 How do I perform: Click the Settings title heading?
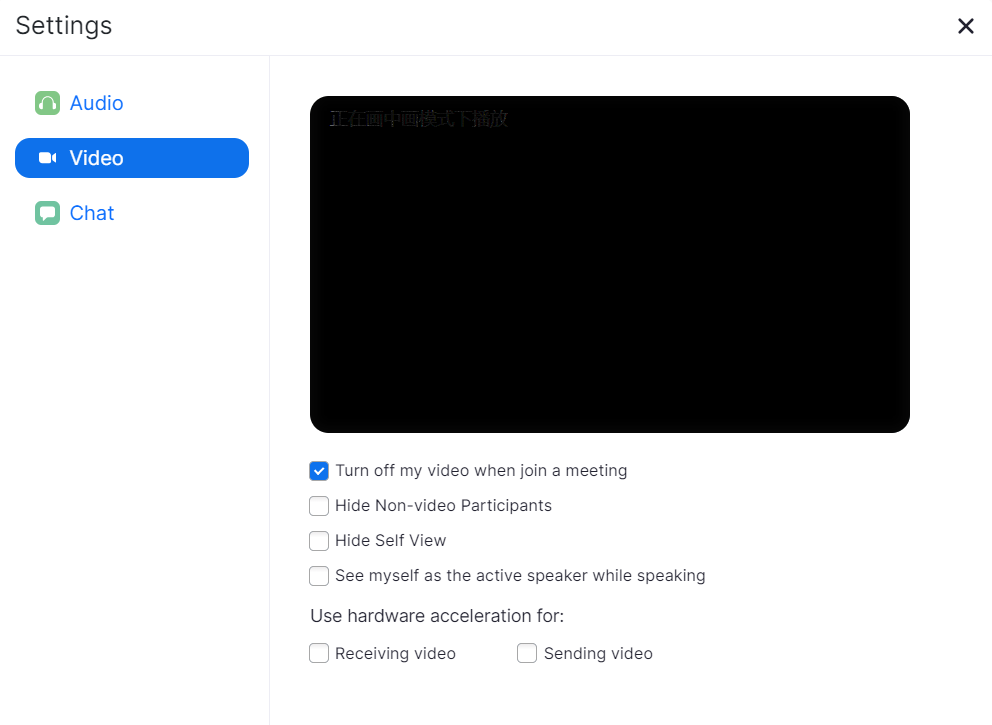click(x=64, y=26)
